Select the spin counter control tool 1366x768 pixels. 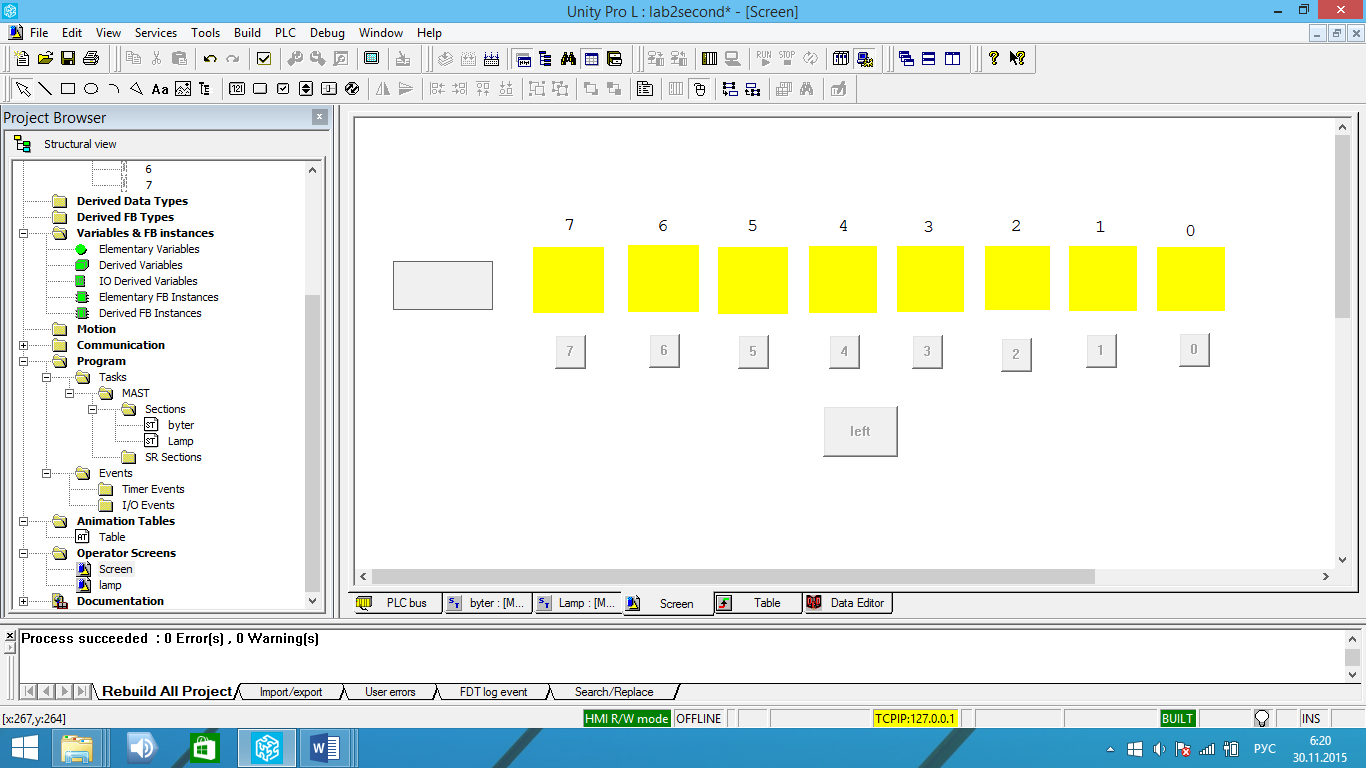click(x=306, y=89)
